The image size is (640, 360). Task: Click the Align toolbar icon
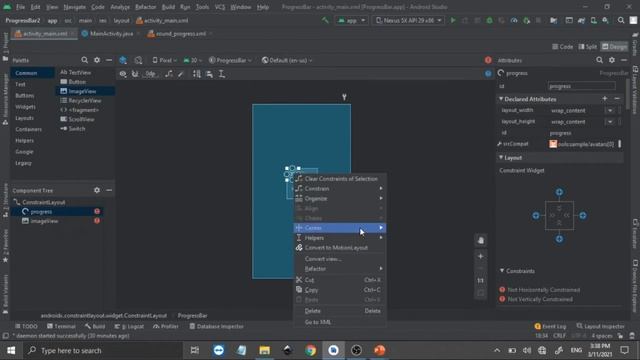[209, 74]
